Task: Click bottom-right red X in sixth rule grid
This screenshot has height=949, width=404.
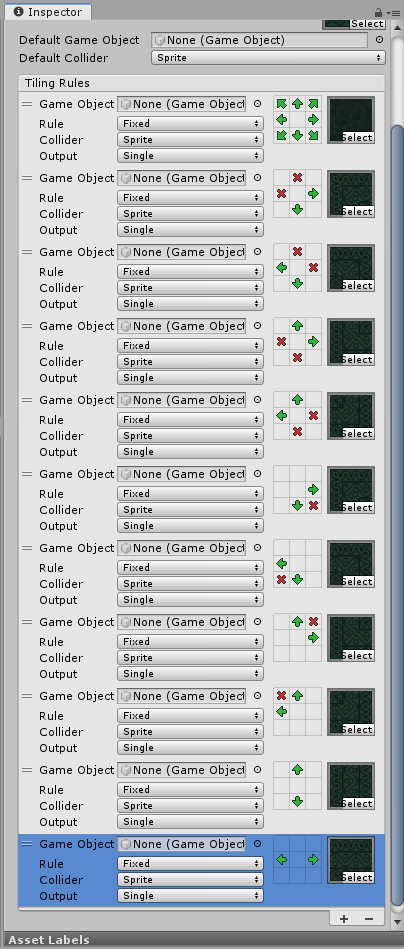Action: coord(313,505)
